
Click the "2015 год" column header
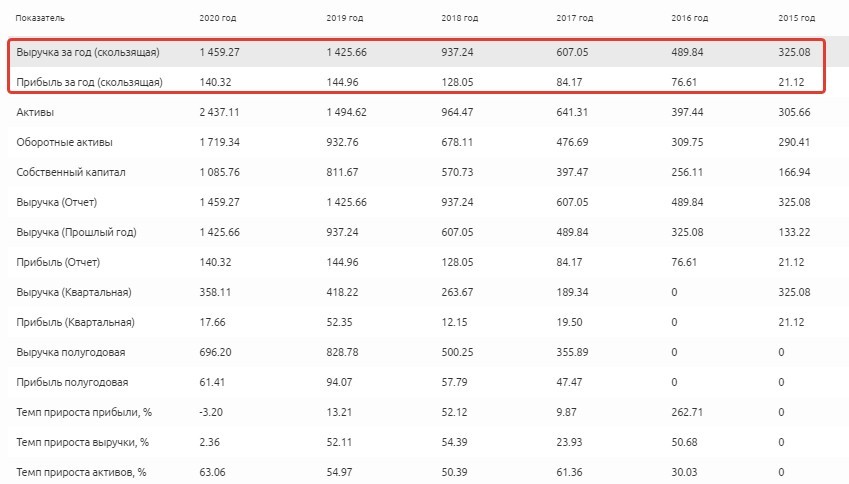pos(796,19)
